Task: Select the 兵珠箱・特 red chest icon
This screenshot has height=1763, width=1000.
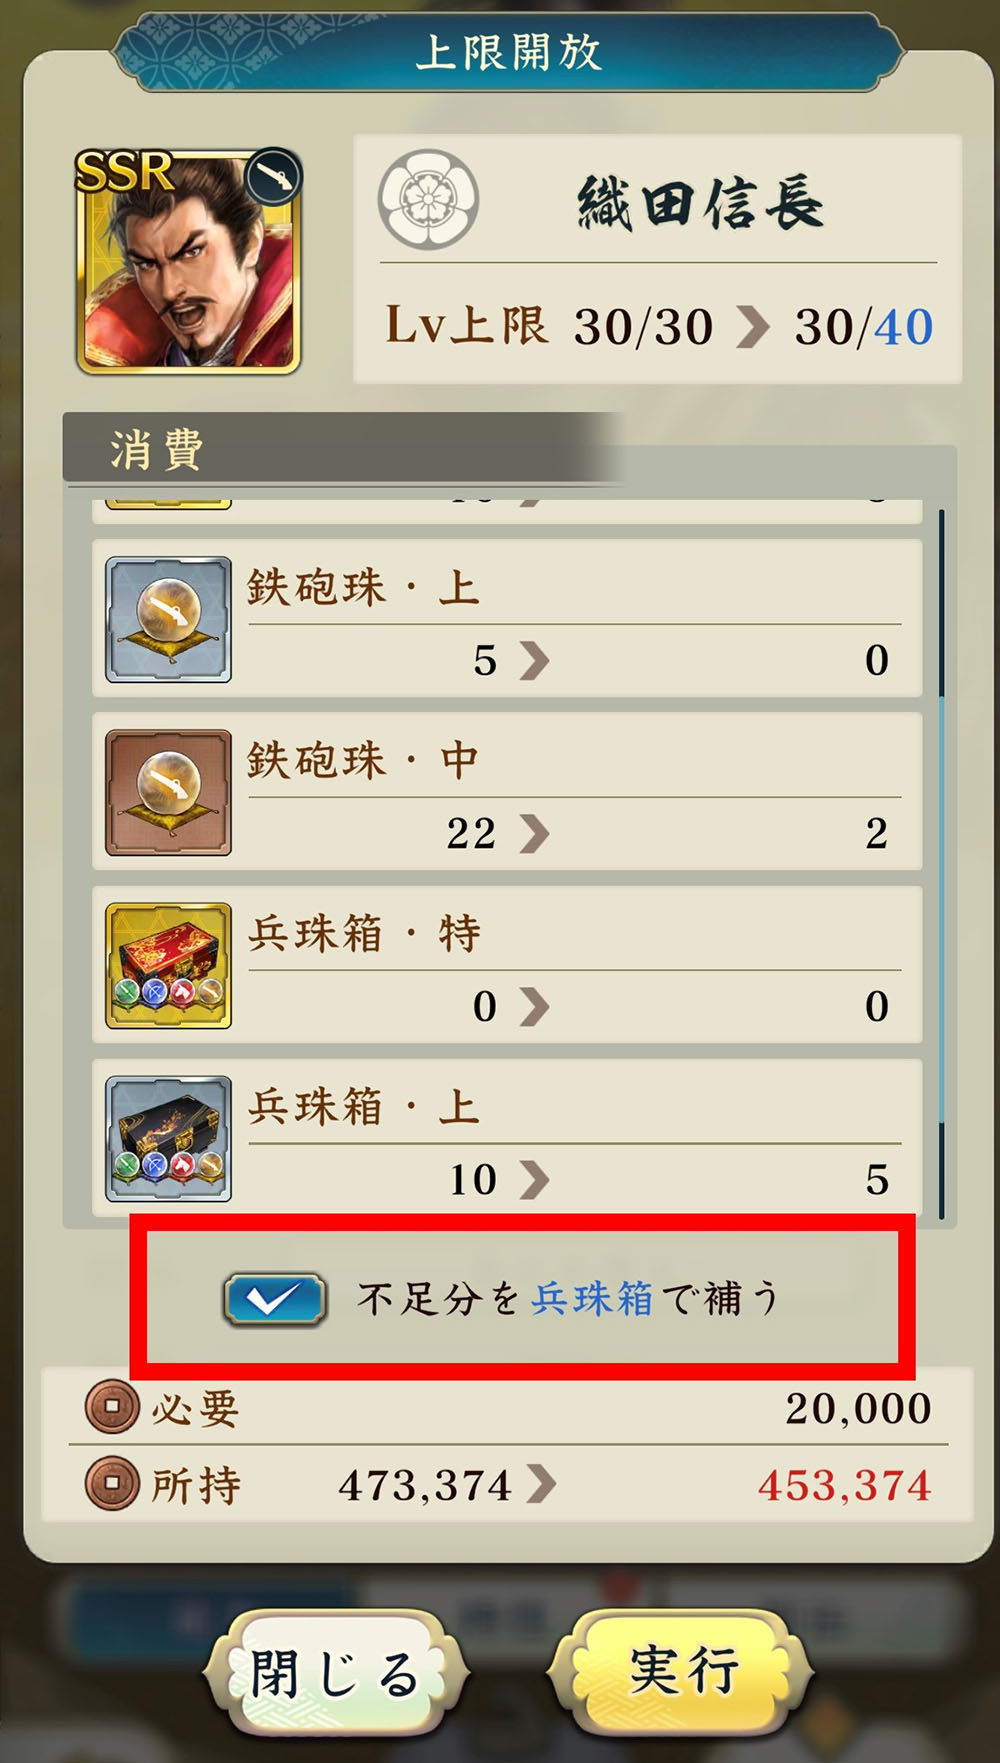Action: coord(168,966)
